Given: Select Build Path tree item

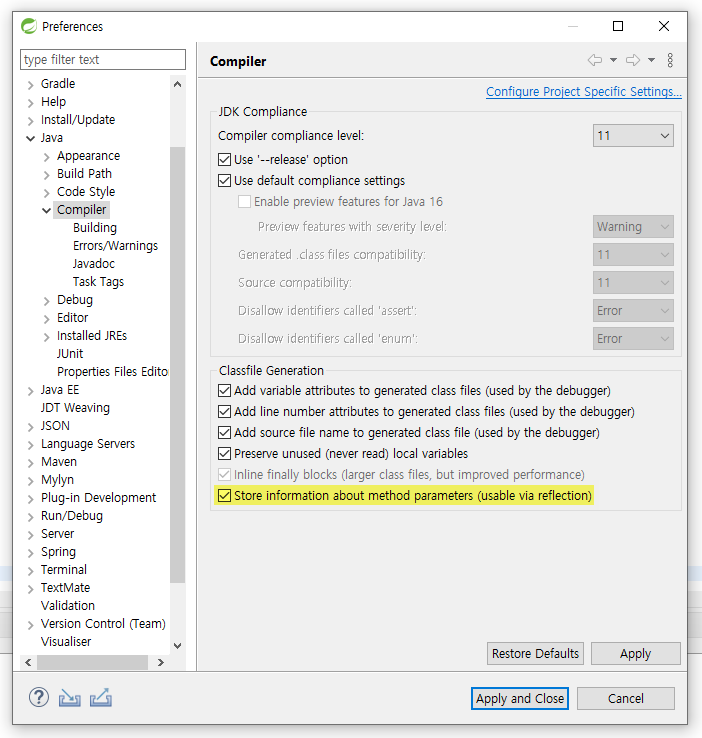Looking at the screenshot, I should [84, 174].
